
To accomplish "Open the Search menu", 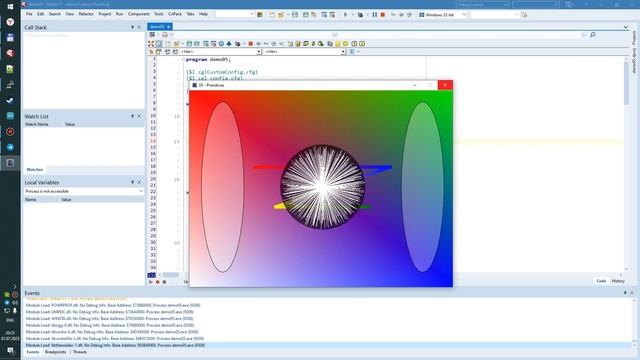I will (55, 14).
